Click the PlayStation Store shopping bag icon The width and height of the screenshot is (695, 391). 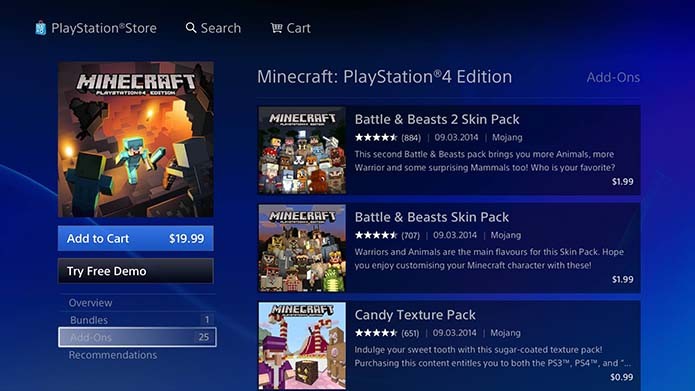40,28
